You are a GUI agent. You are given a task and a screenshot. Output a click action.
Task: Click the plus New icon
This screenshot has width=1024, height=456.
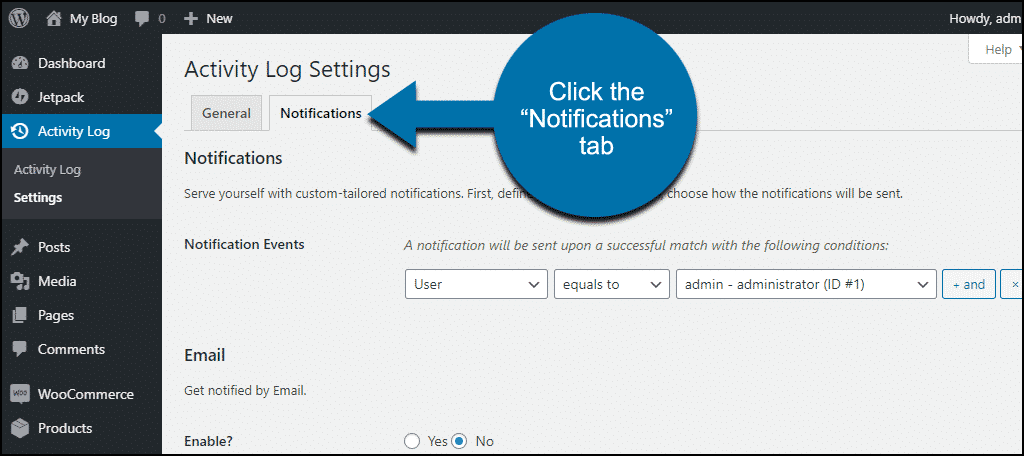[x=190, y=19]
